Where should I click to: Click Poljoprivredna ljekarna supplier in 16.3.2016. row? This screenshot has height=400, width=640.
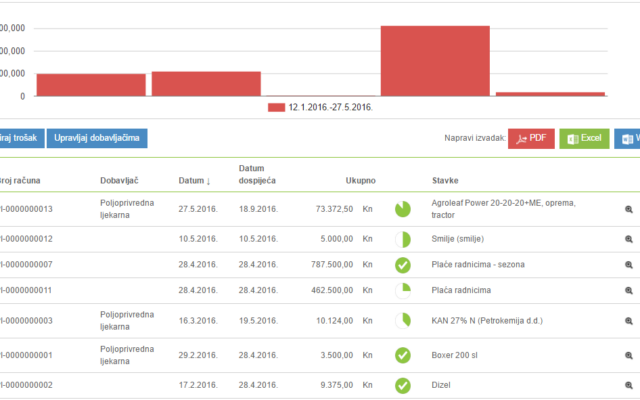pyautogui.click(x=127, y=321)
